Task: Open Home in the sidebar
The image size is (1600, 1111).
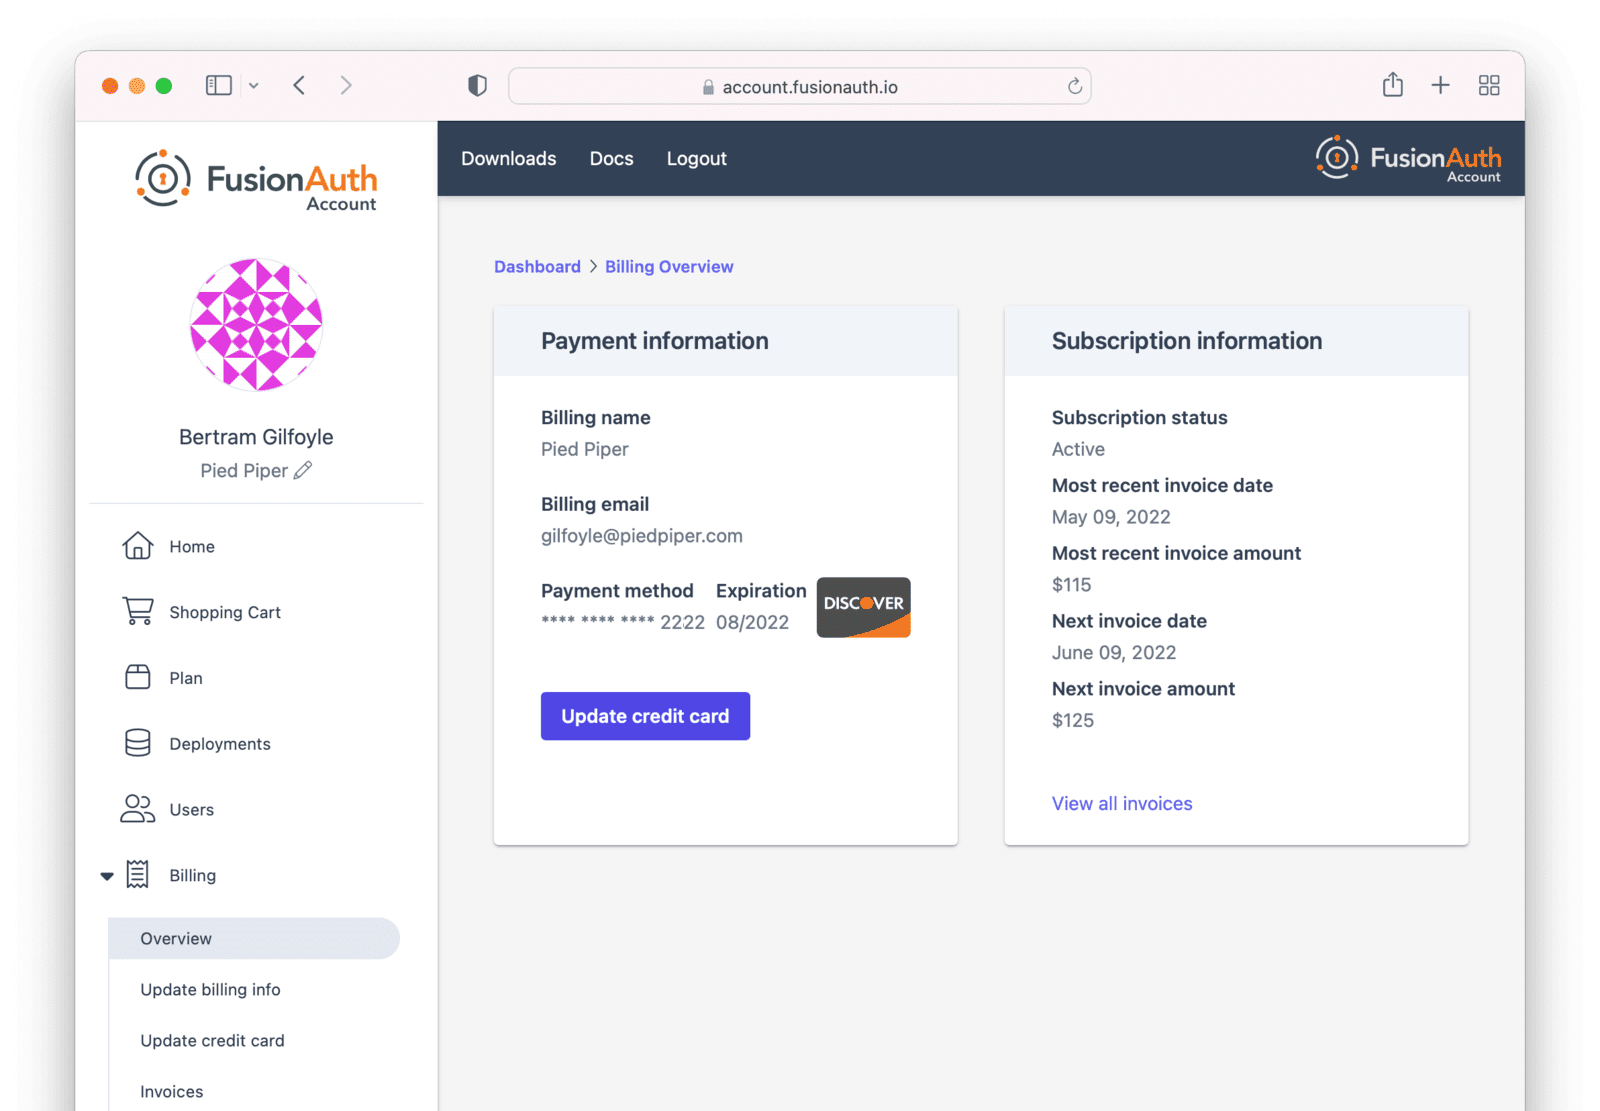Action: pyautogui.click(x=192, y=547)
